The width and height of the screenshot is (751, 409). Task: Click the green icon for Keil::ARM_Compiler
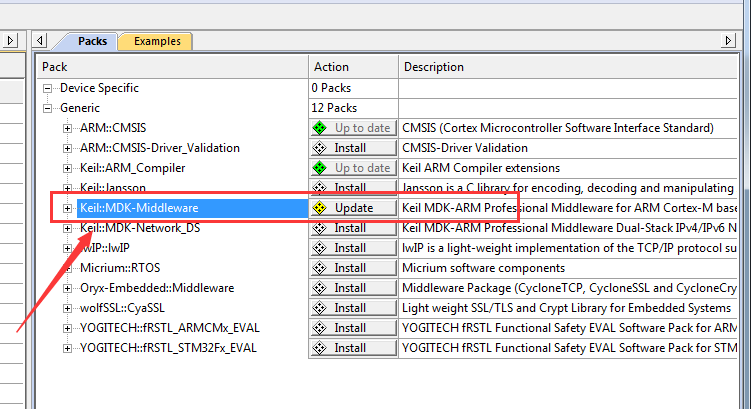(x=320, y=168)
